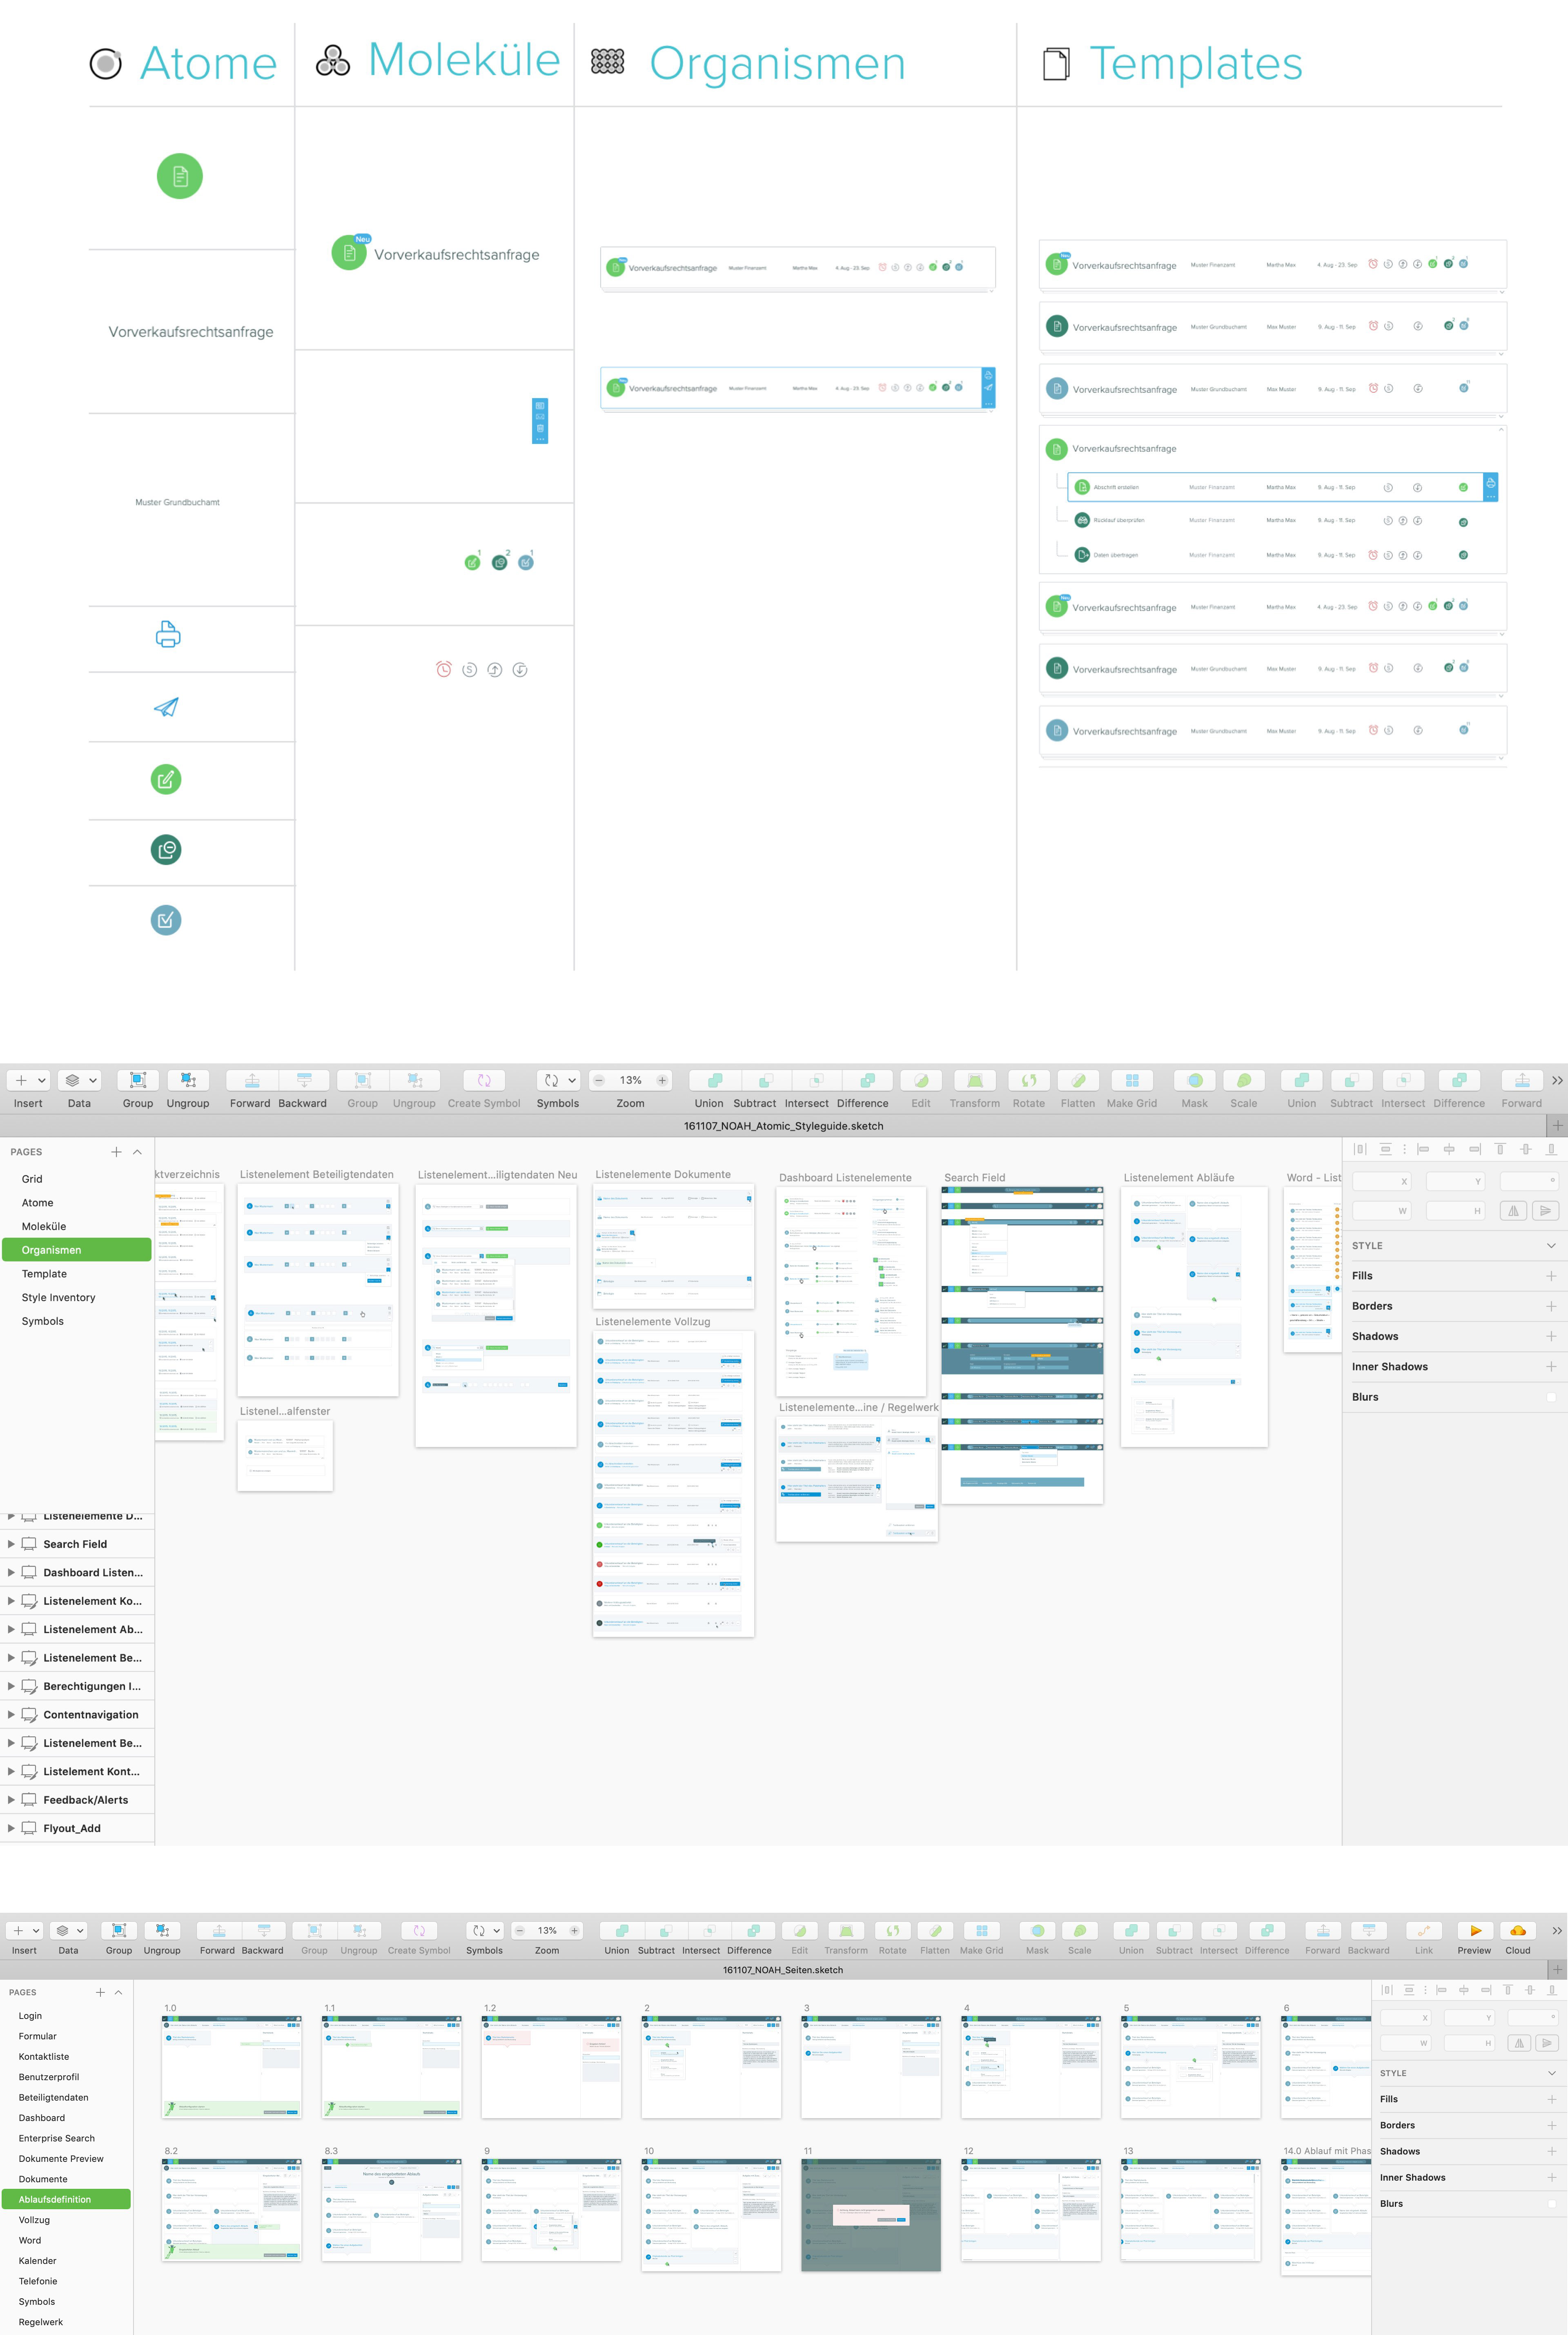Select Symbols page in Styleguide window
The image size is (1568, 2335).
(x=43, y=1321)
